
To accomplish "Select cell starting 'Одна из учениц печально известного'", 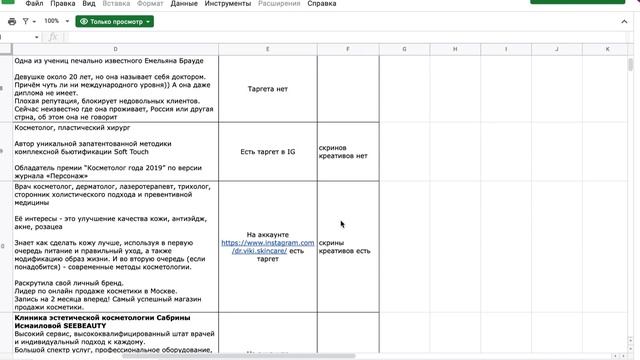I will coord(116,89).
